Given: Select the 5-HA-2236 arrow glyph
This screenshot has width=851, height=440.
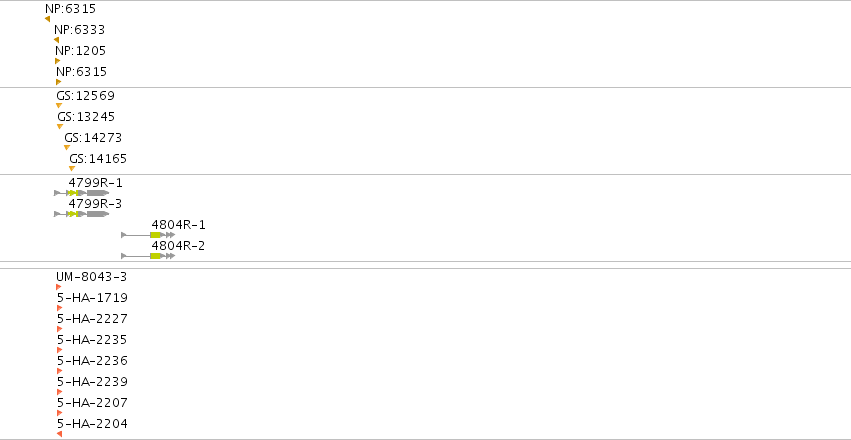Looking at the screenshot, I should pyautogui.click(x=60, y=371).
